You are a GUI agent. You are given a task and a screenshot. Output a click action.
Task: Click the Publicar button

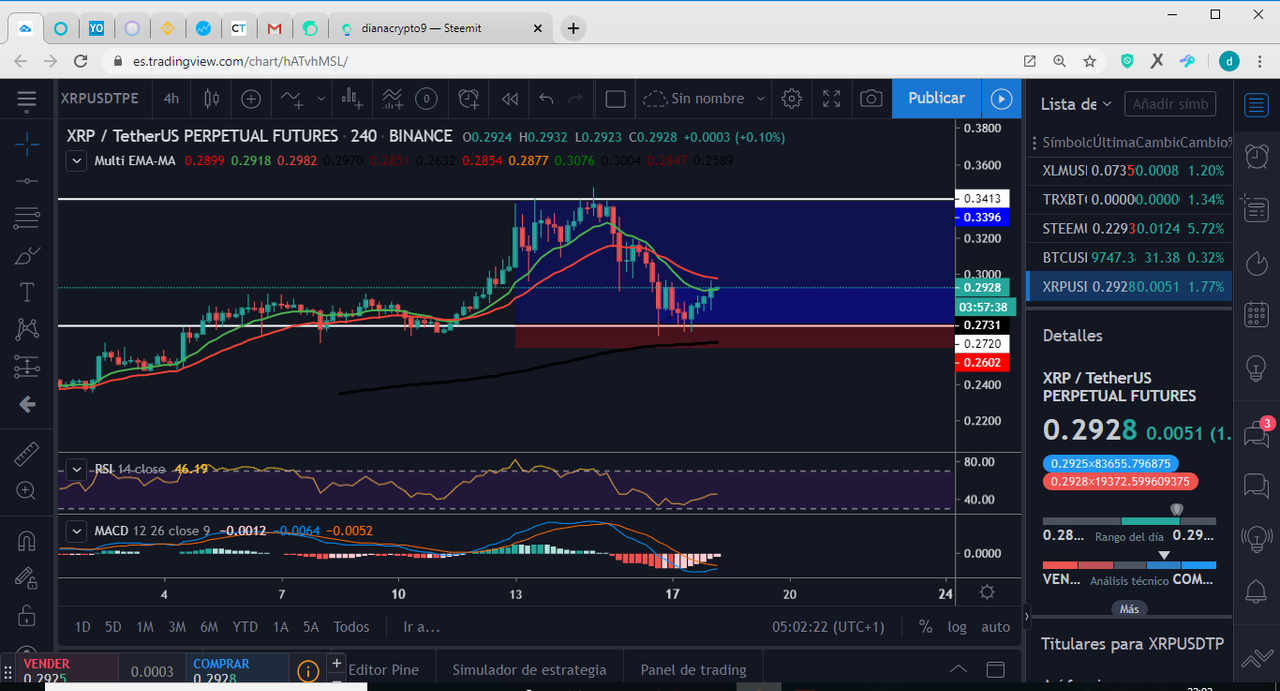pyautogui.click(x=936, y=98)
